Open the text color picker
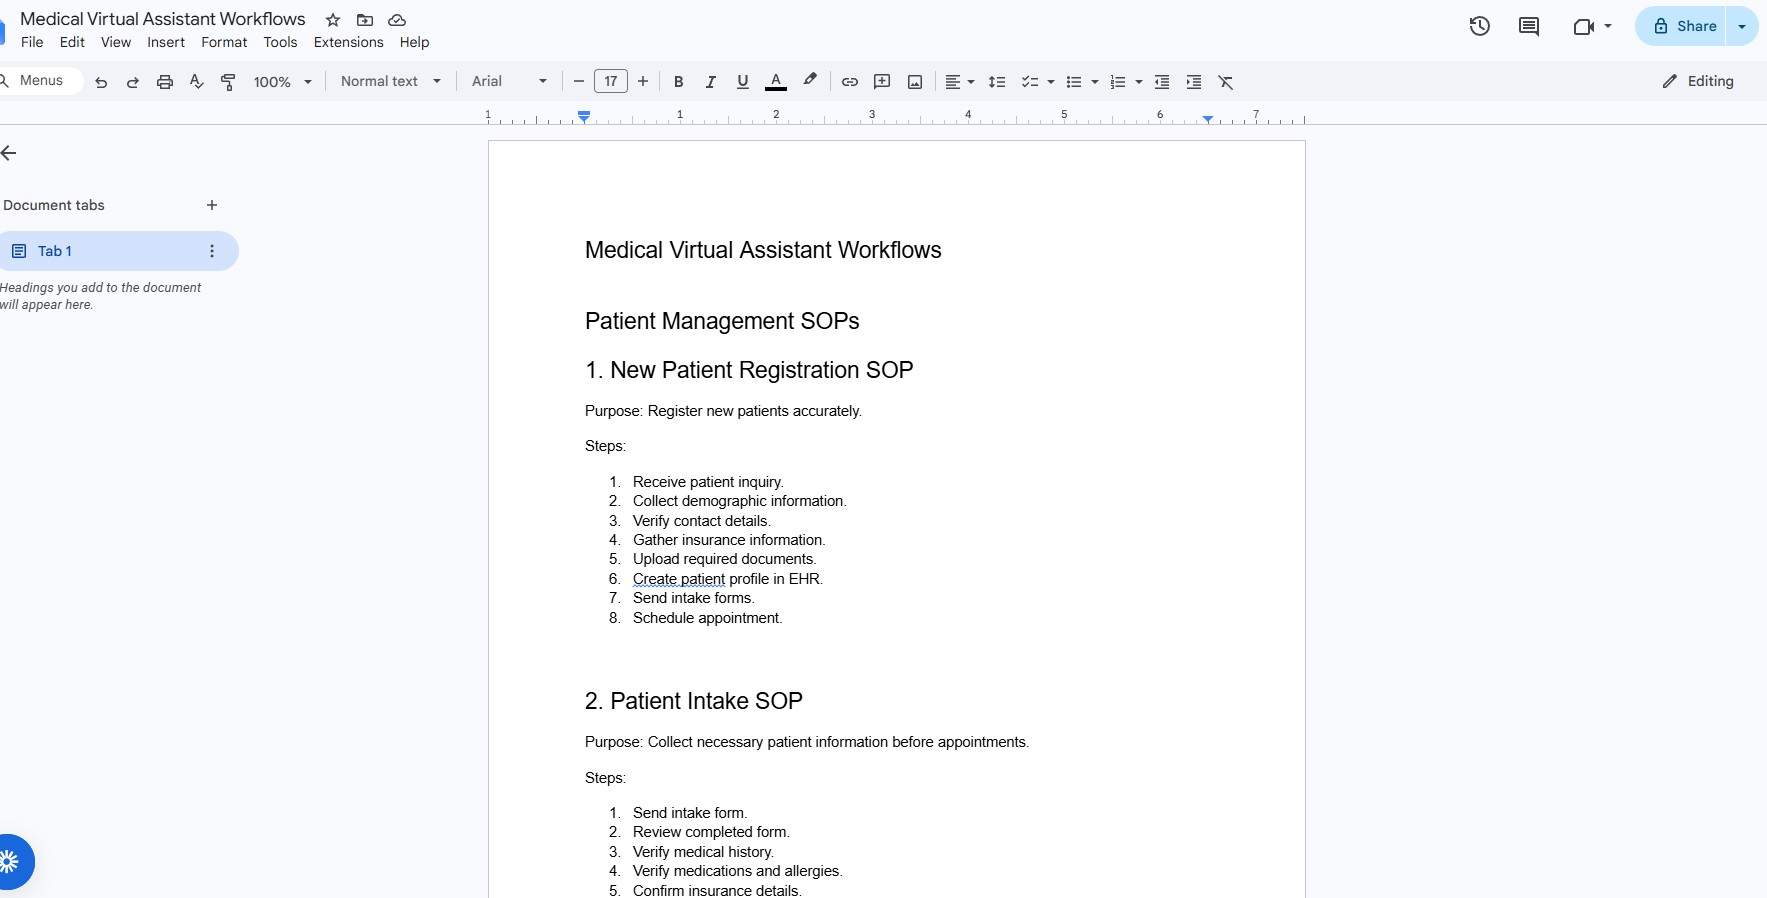1767x898 pixels. click(x=776, y=82)
